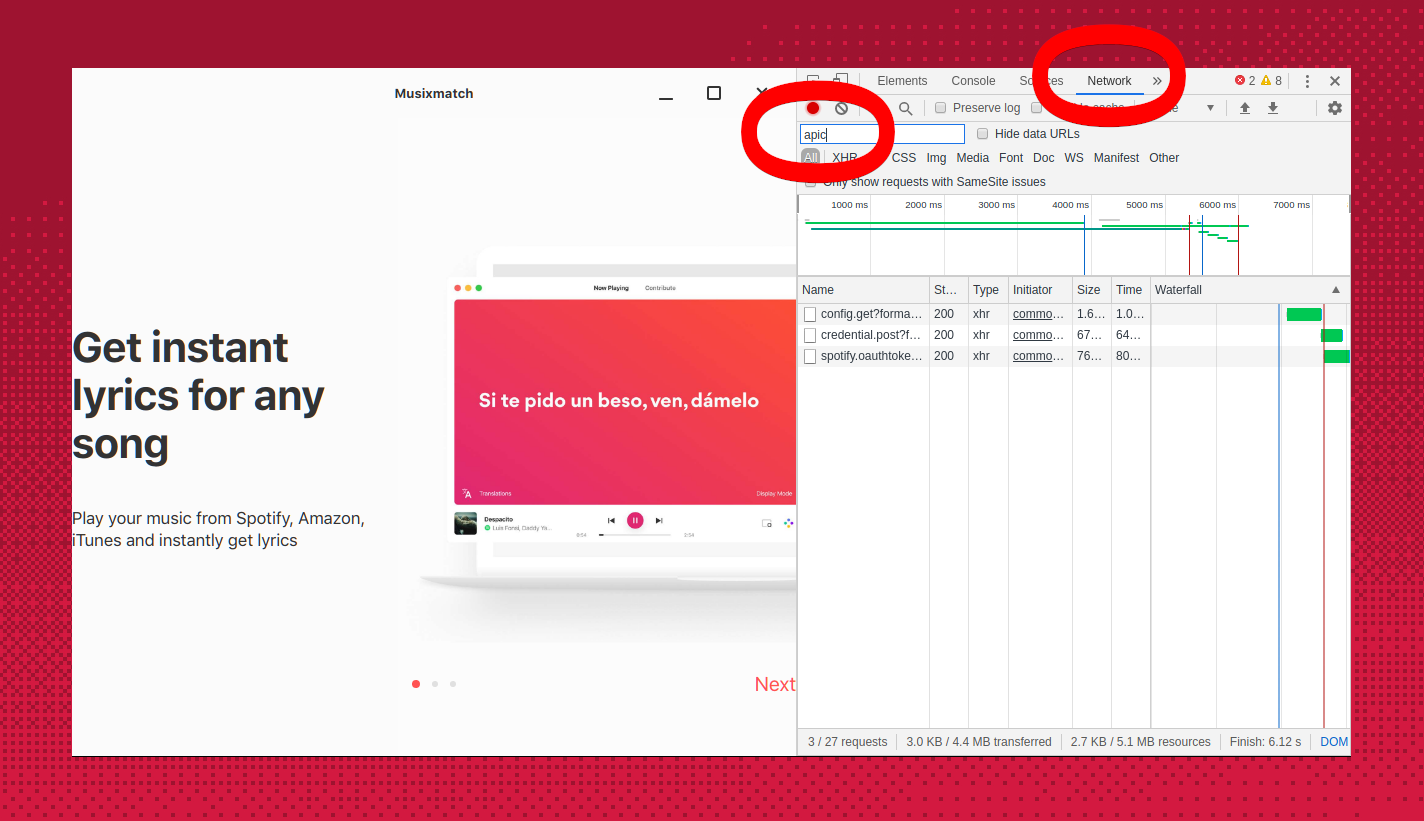The image size is (1424, 821).
Task: Check the Hide data URLs checkbox
Action: pos(982,134)
